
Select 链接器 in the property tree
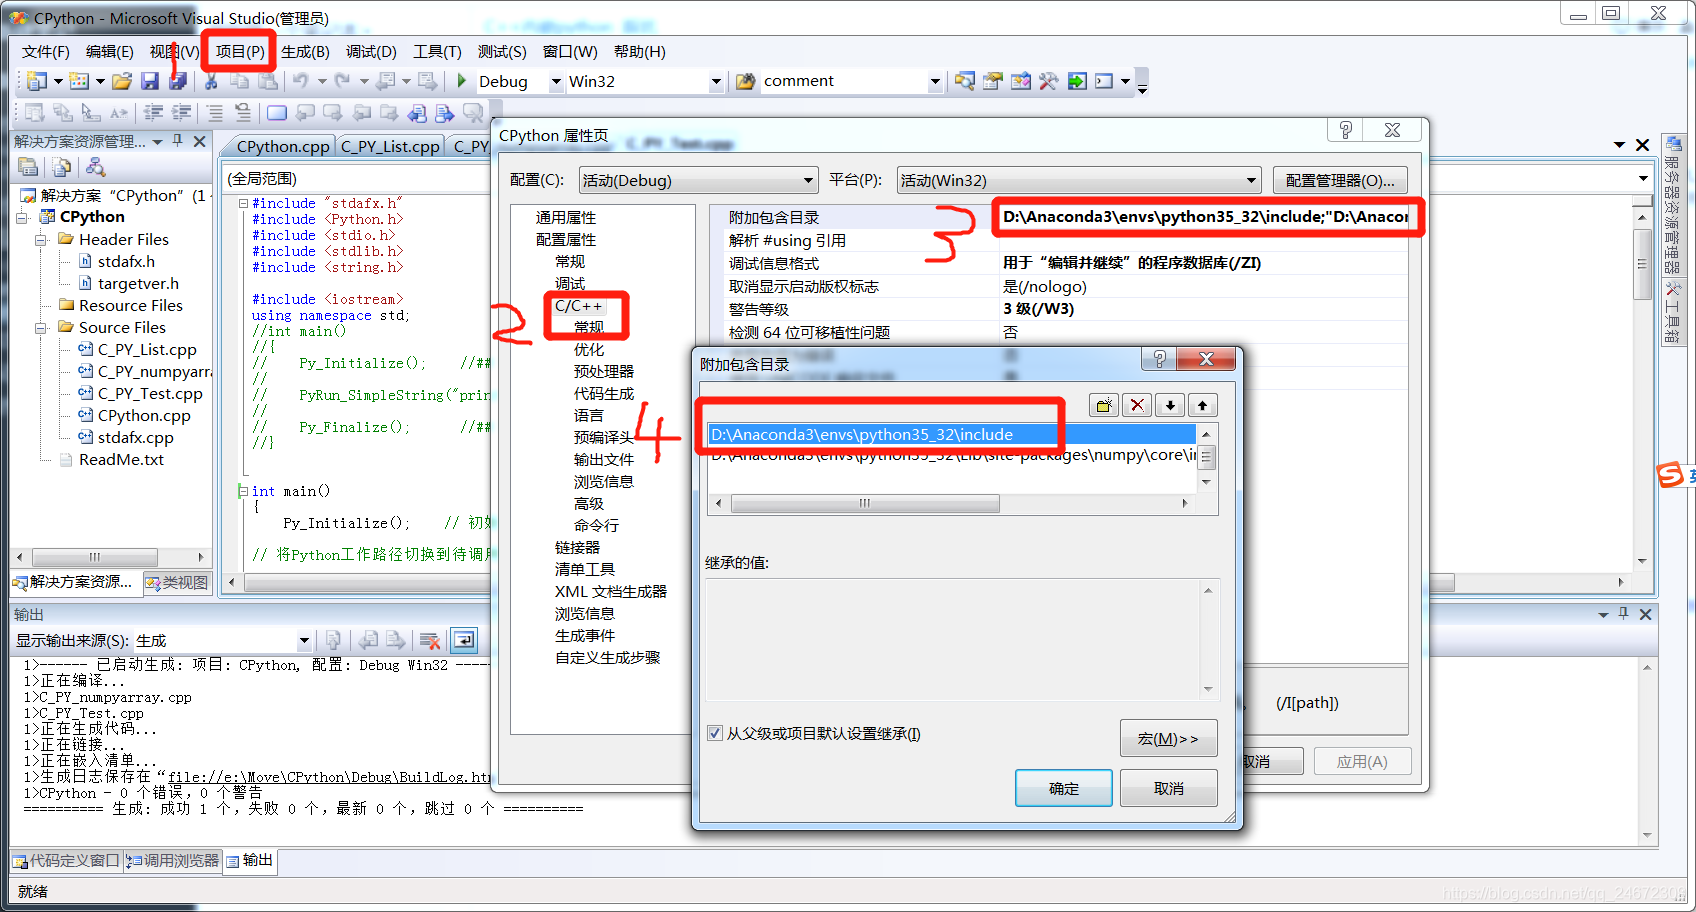[x=577, y=548]
